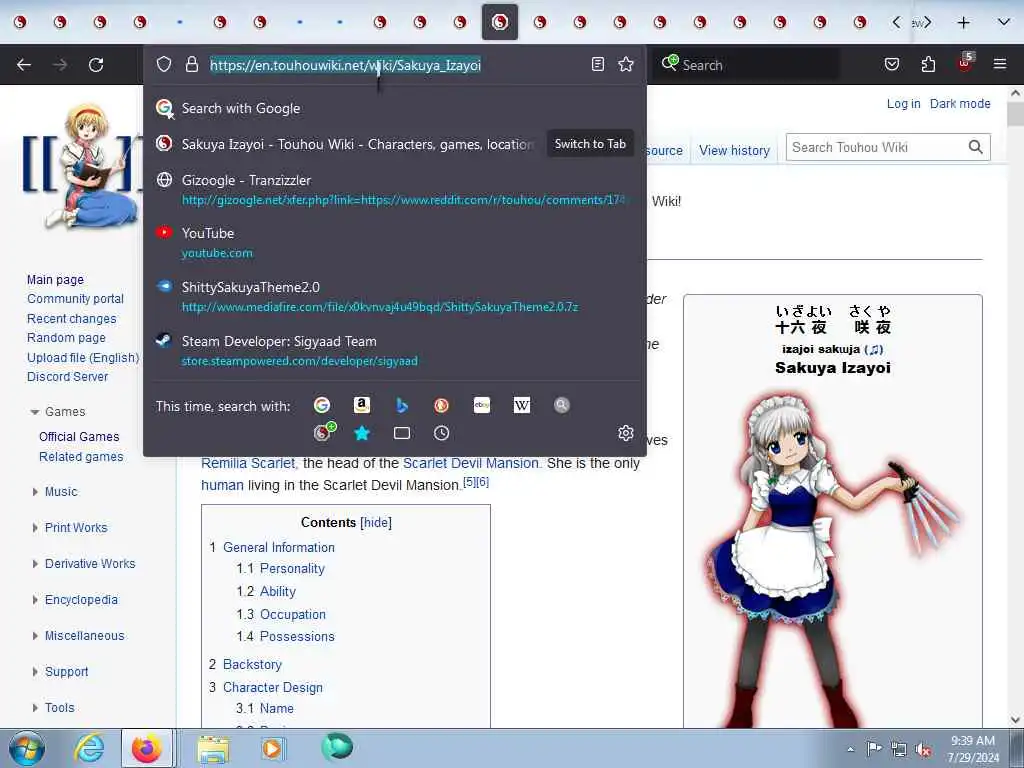
Task: Search this time with Google
Action: (x=322, y=406)
